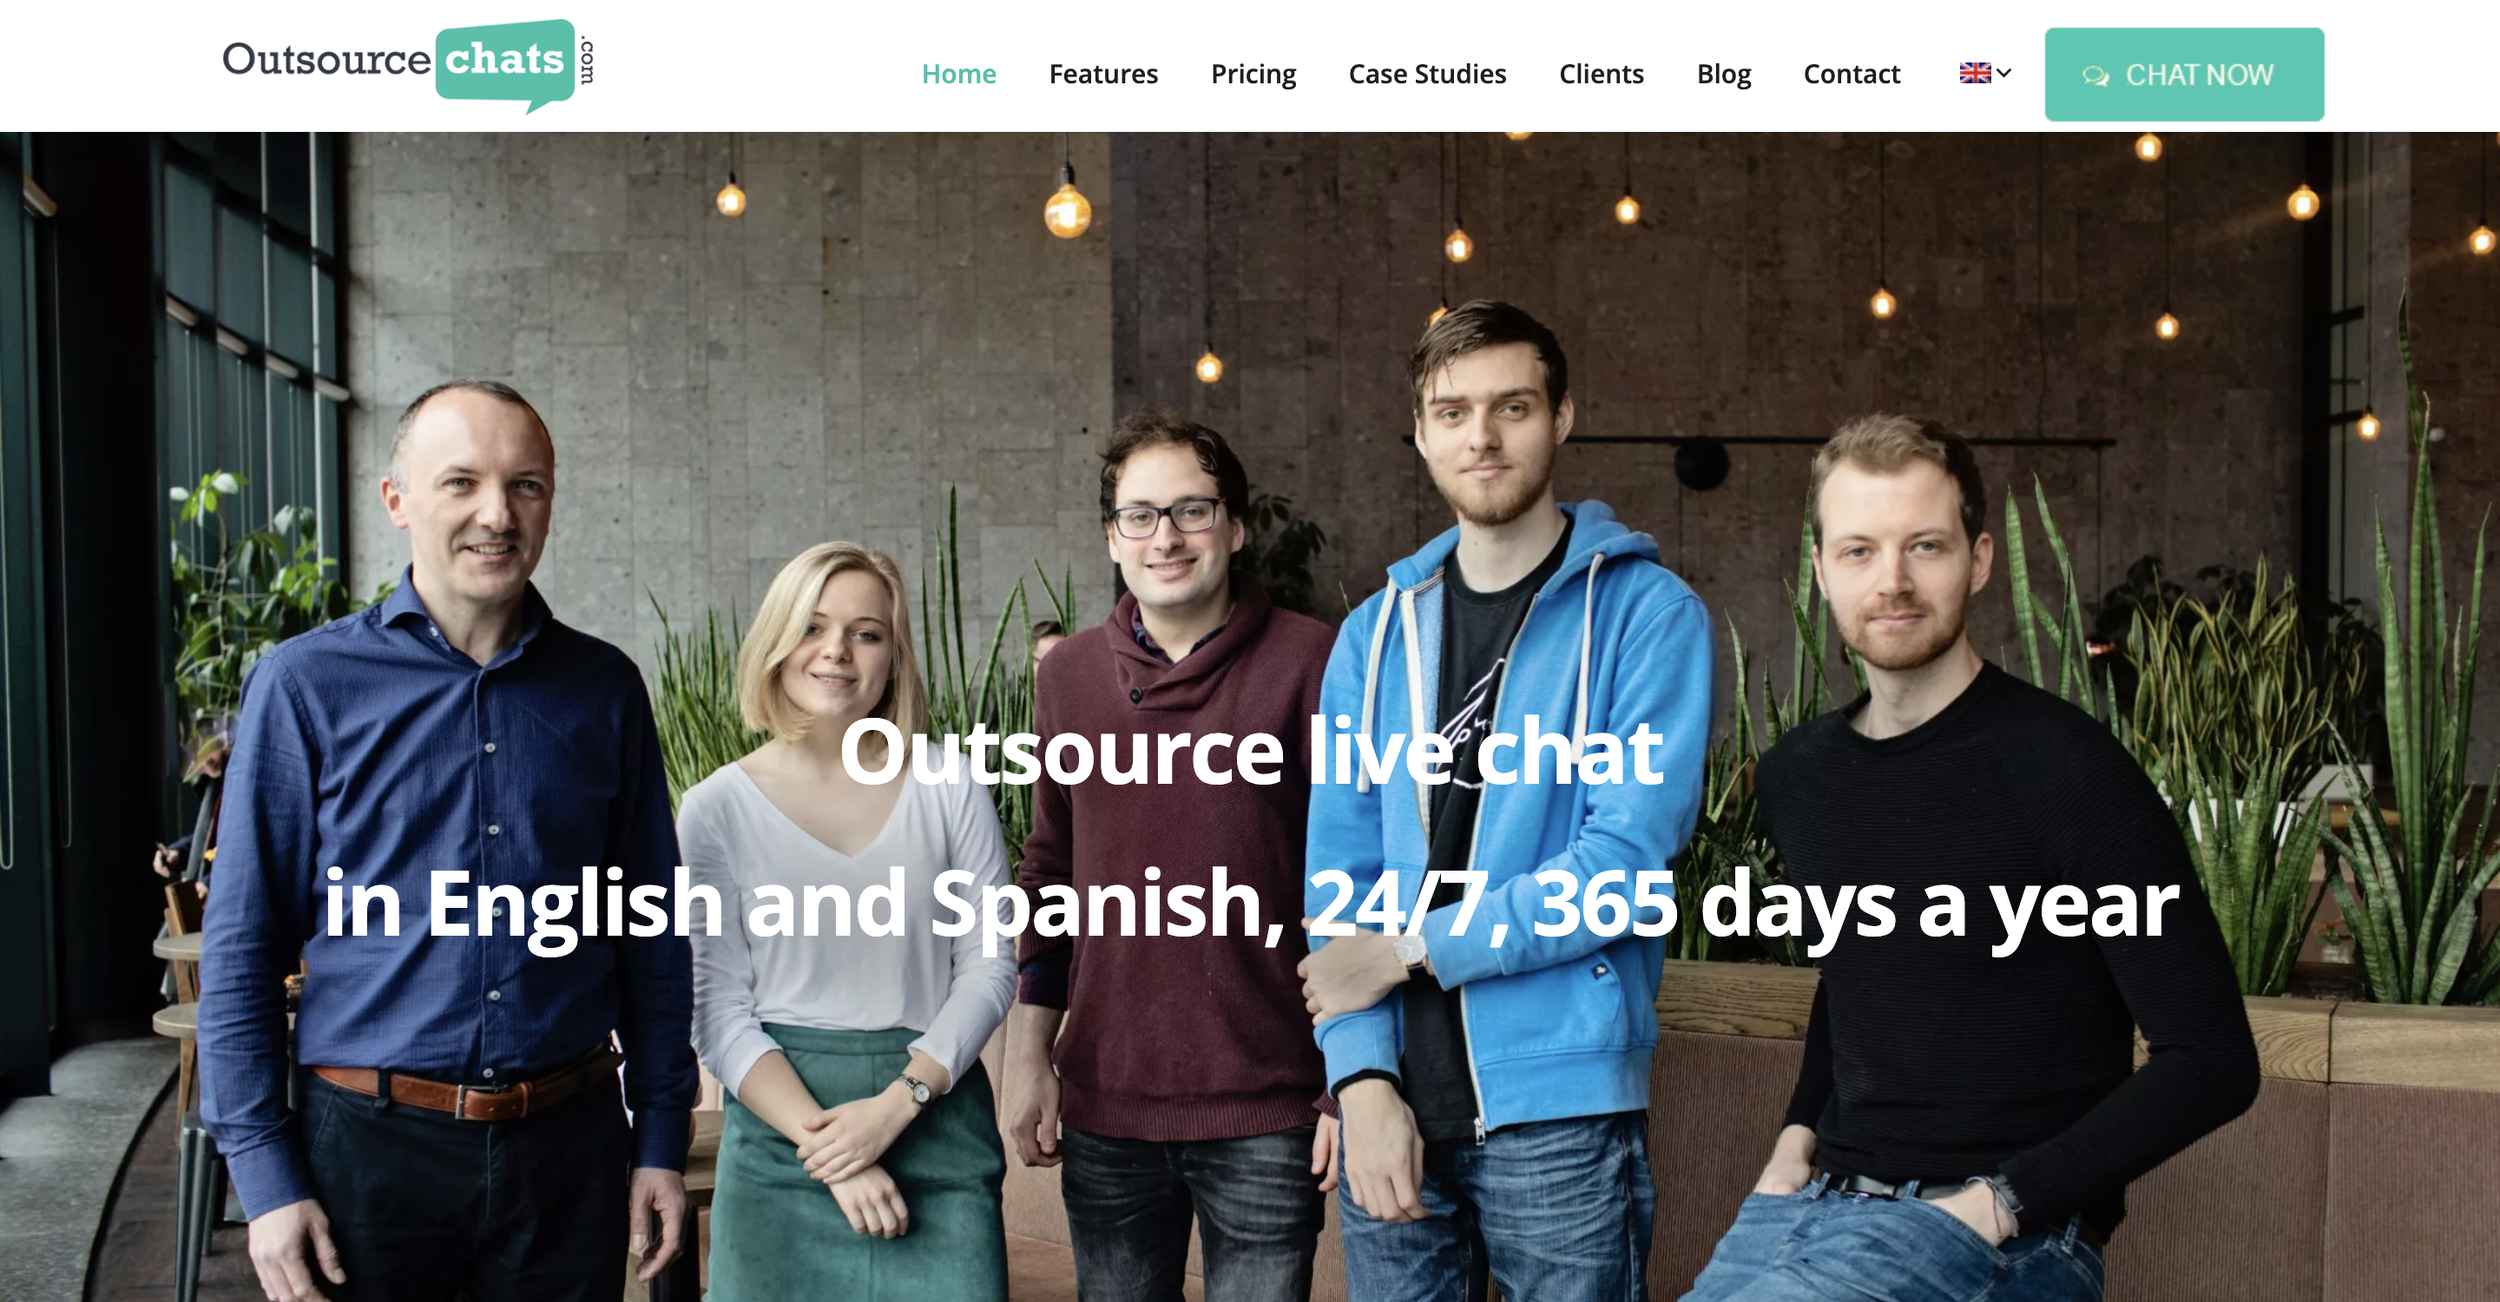Open the CHAT NOW button
The height and width of the screenshot is (1302, 2500).
coord(2184,75)
